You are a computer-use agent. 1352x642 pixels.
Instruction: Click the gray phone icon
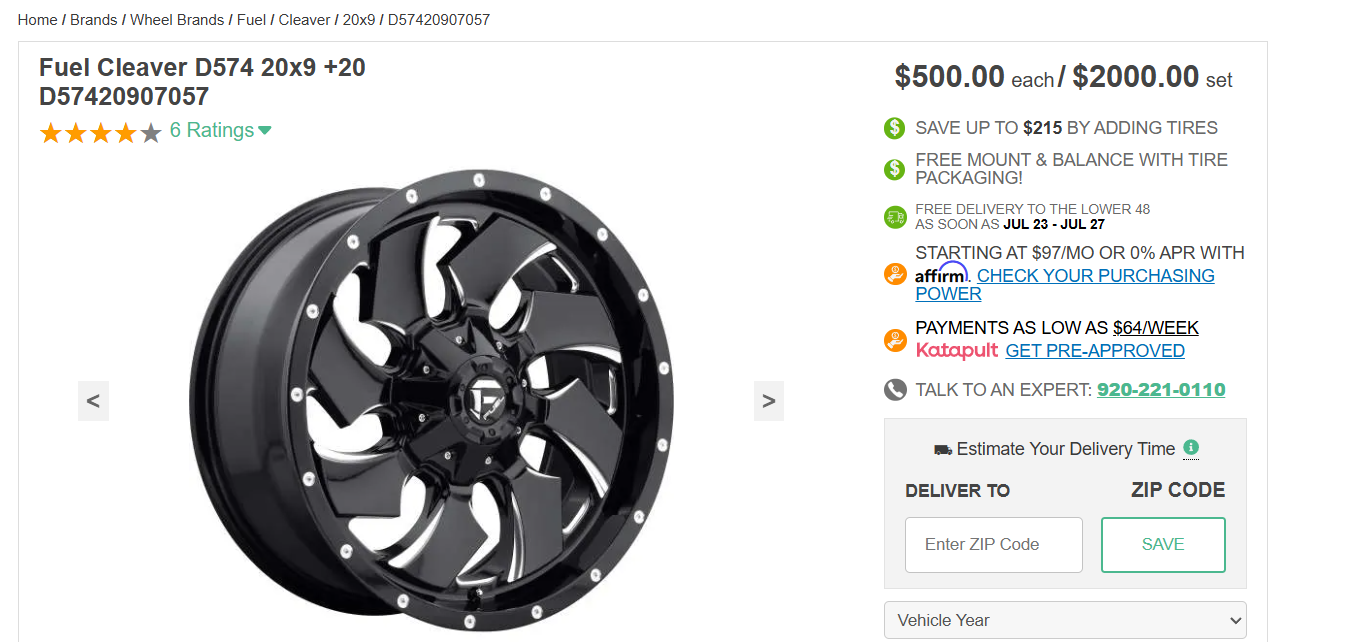point(895,390)
